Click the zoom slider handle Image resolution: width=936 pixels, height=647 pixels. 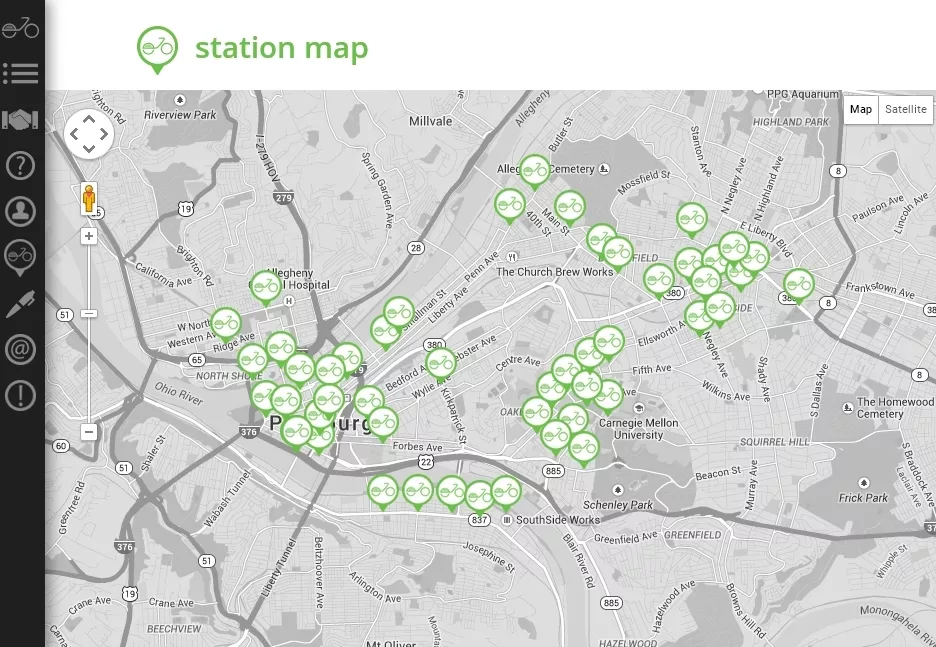coord(89,313)
